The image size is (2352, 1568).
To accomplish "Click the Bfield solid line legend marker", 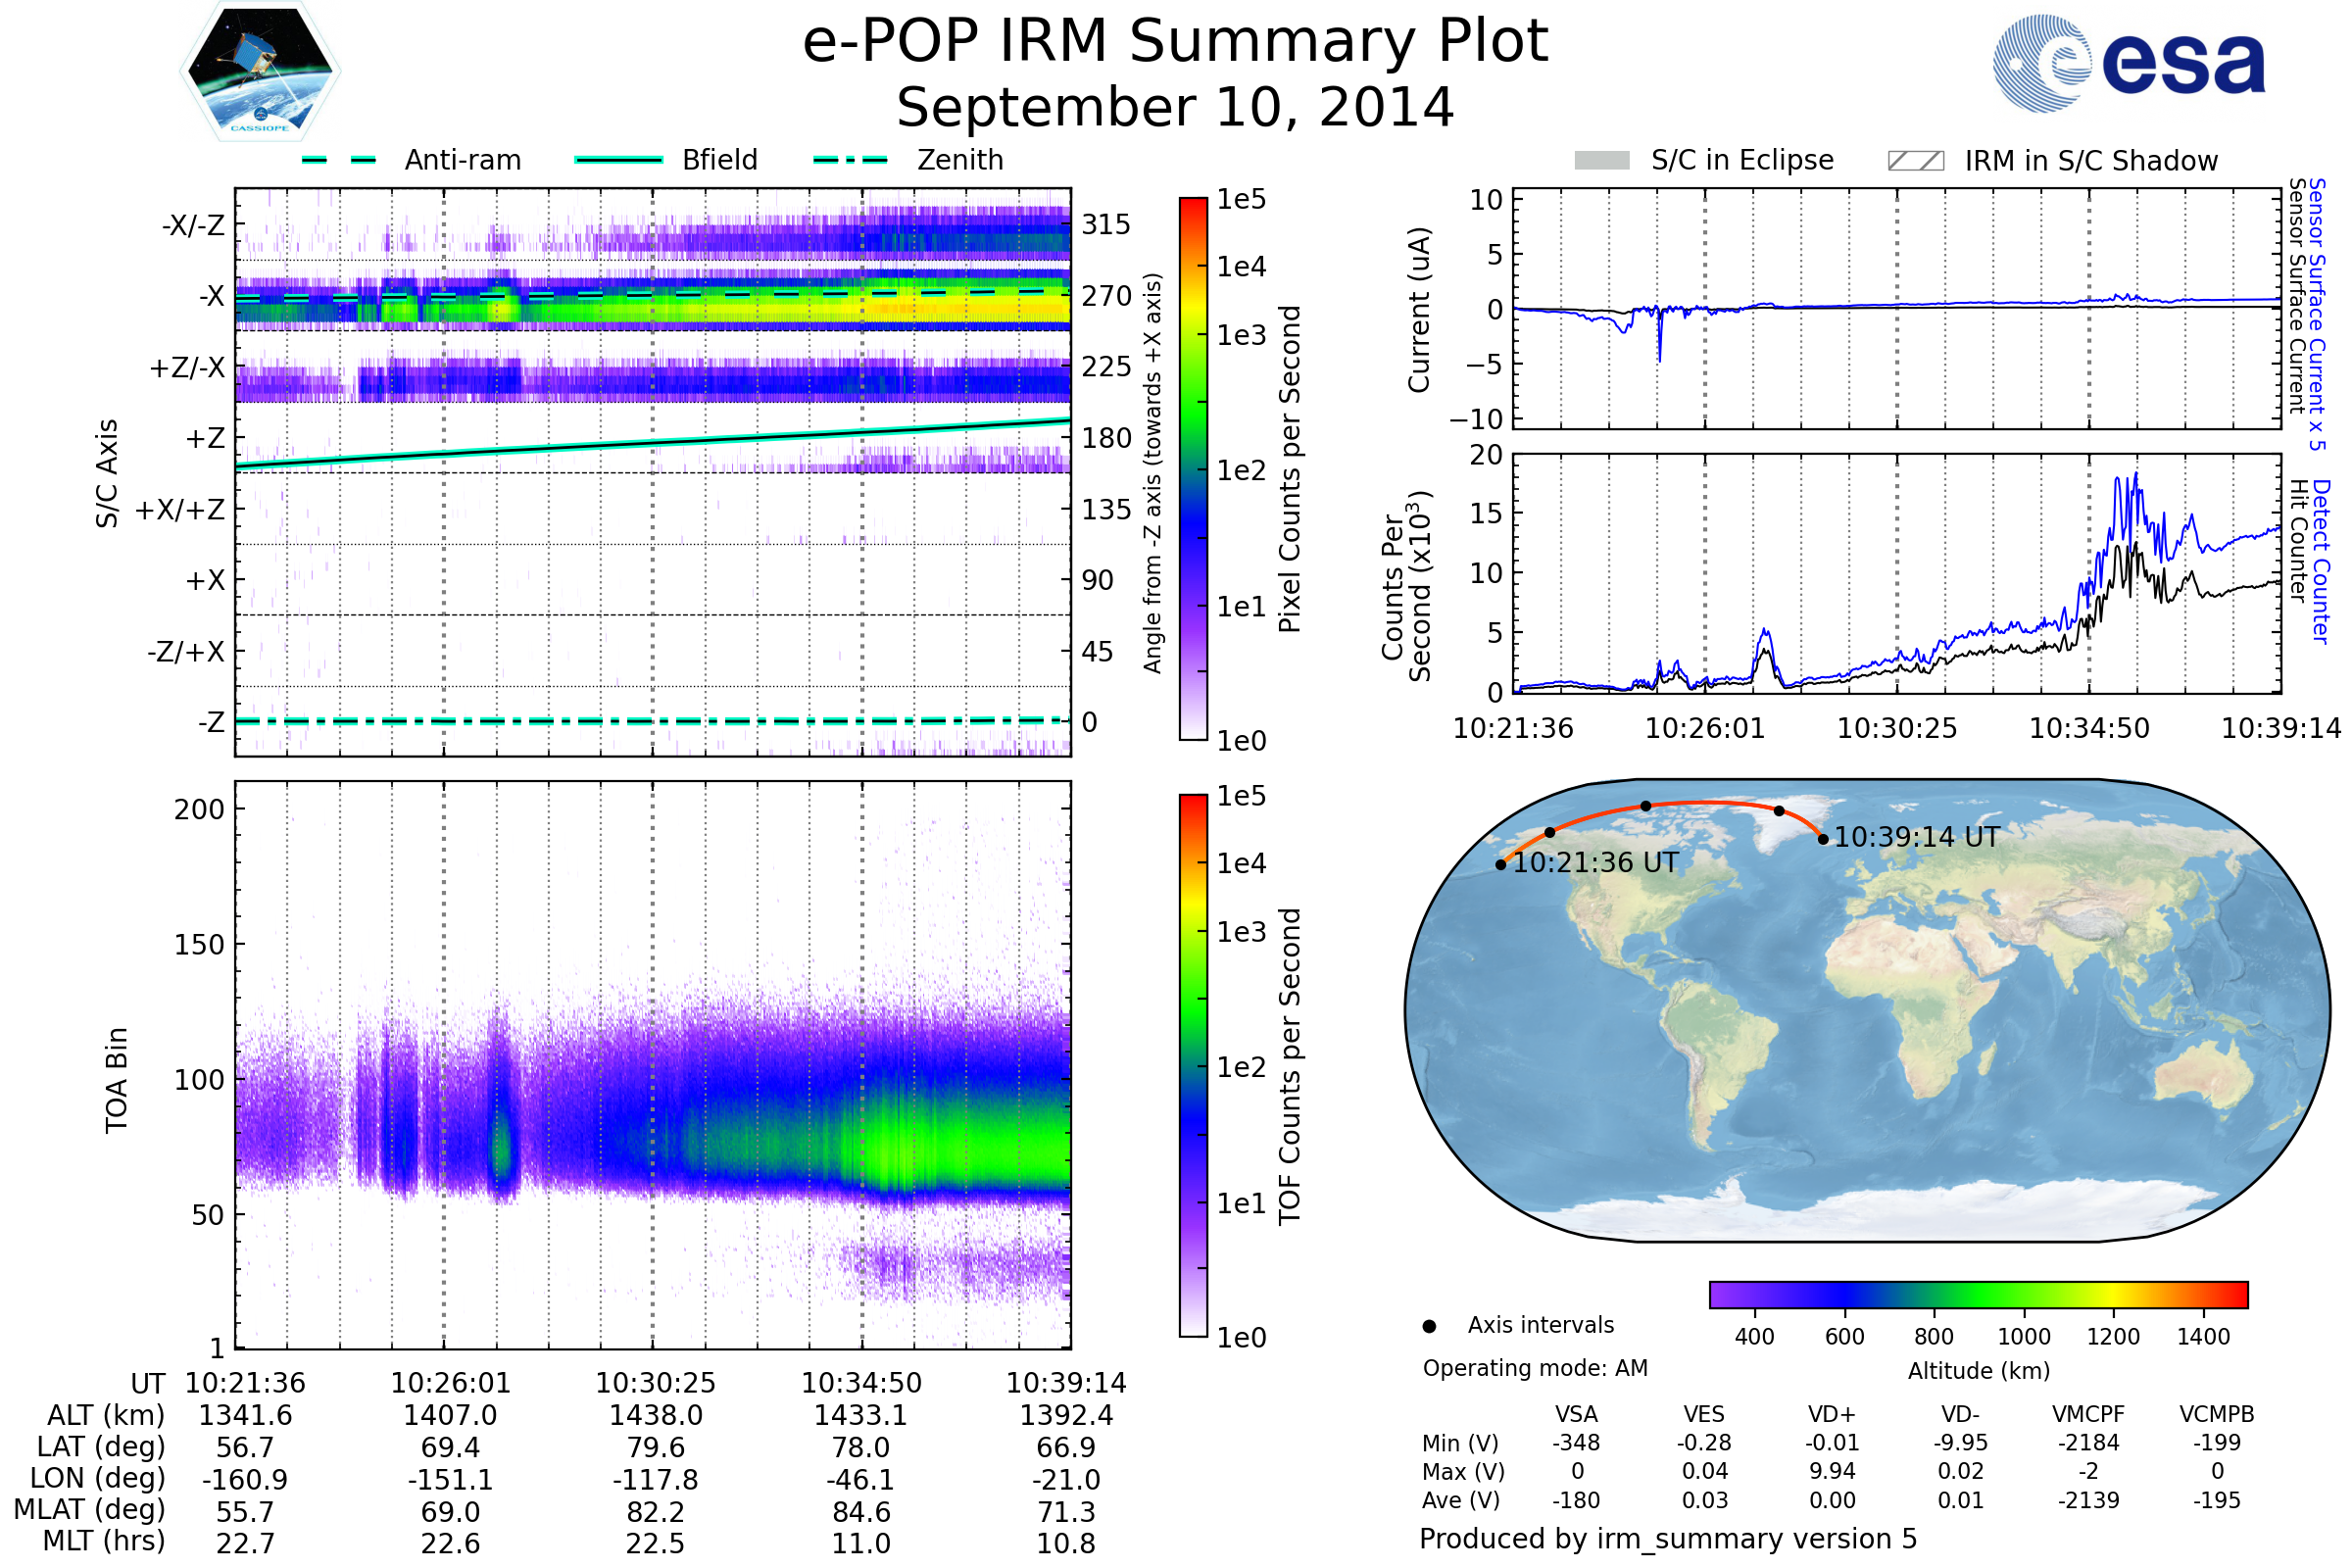I will pyautogui.click(x=618, y=160).
